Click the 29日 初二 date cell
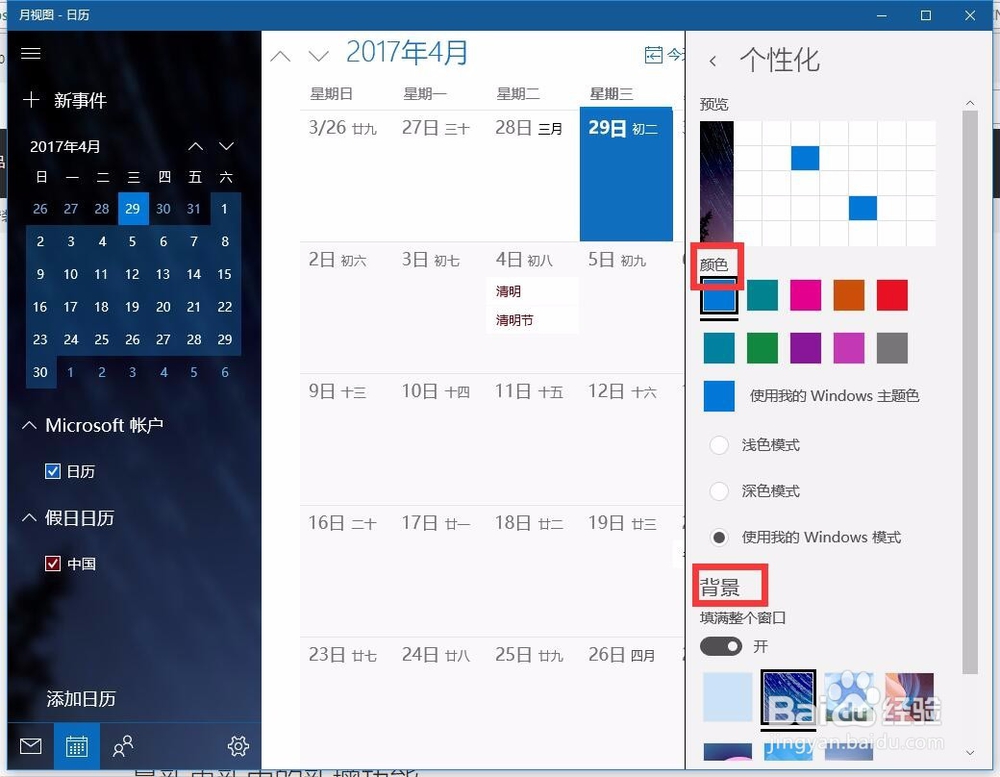1000x777 pixels. click(626, 175)
